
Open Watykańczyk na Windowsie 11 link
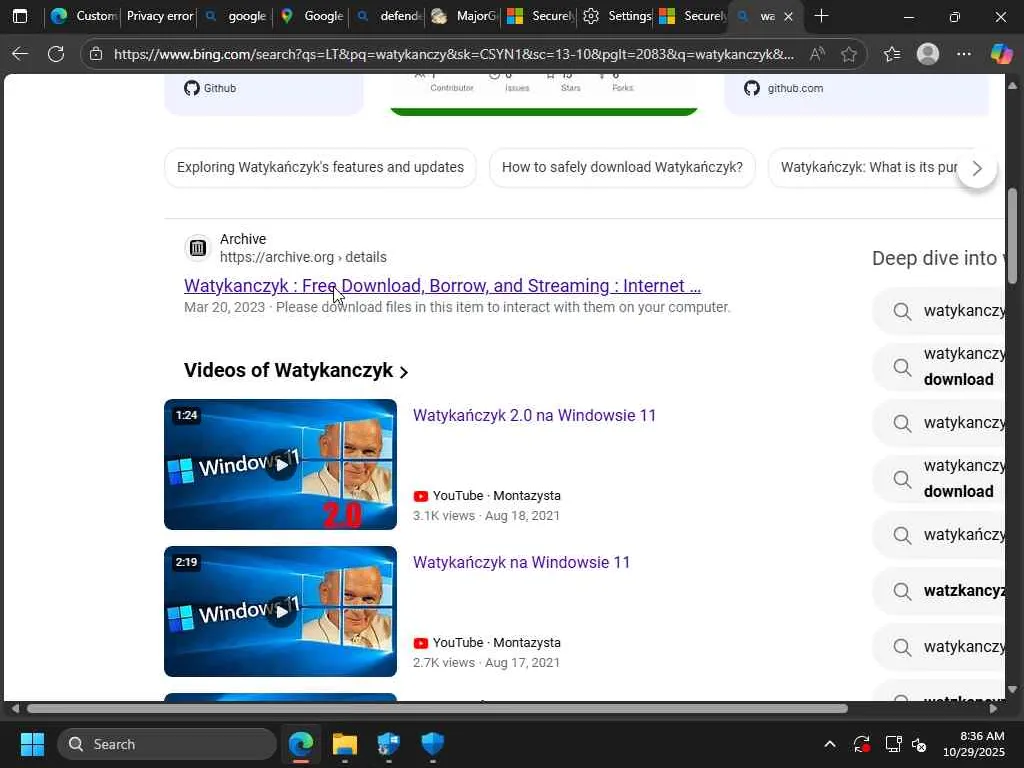[x=521, y=562]
